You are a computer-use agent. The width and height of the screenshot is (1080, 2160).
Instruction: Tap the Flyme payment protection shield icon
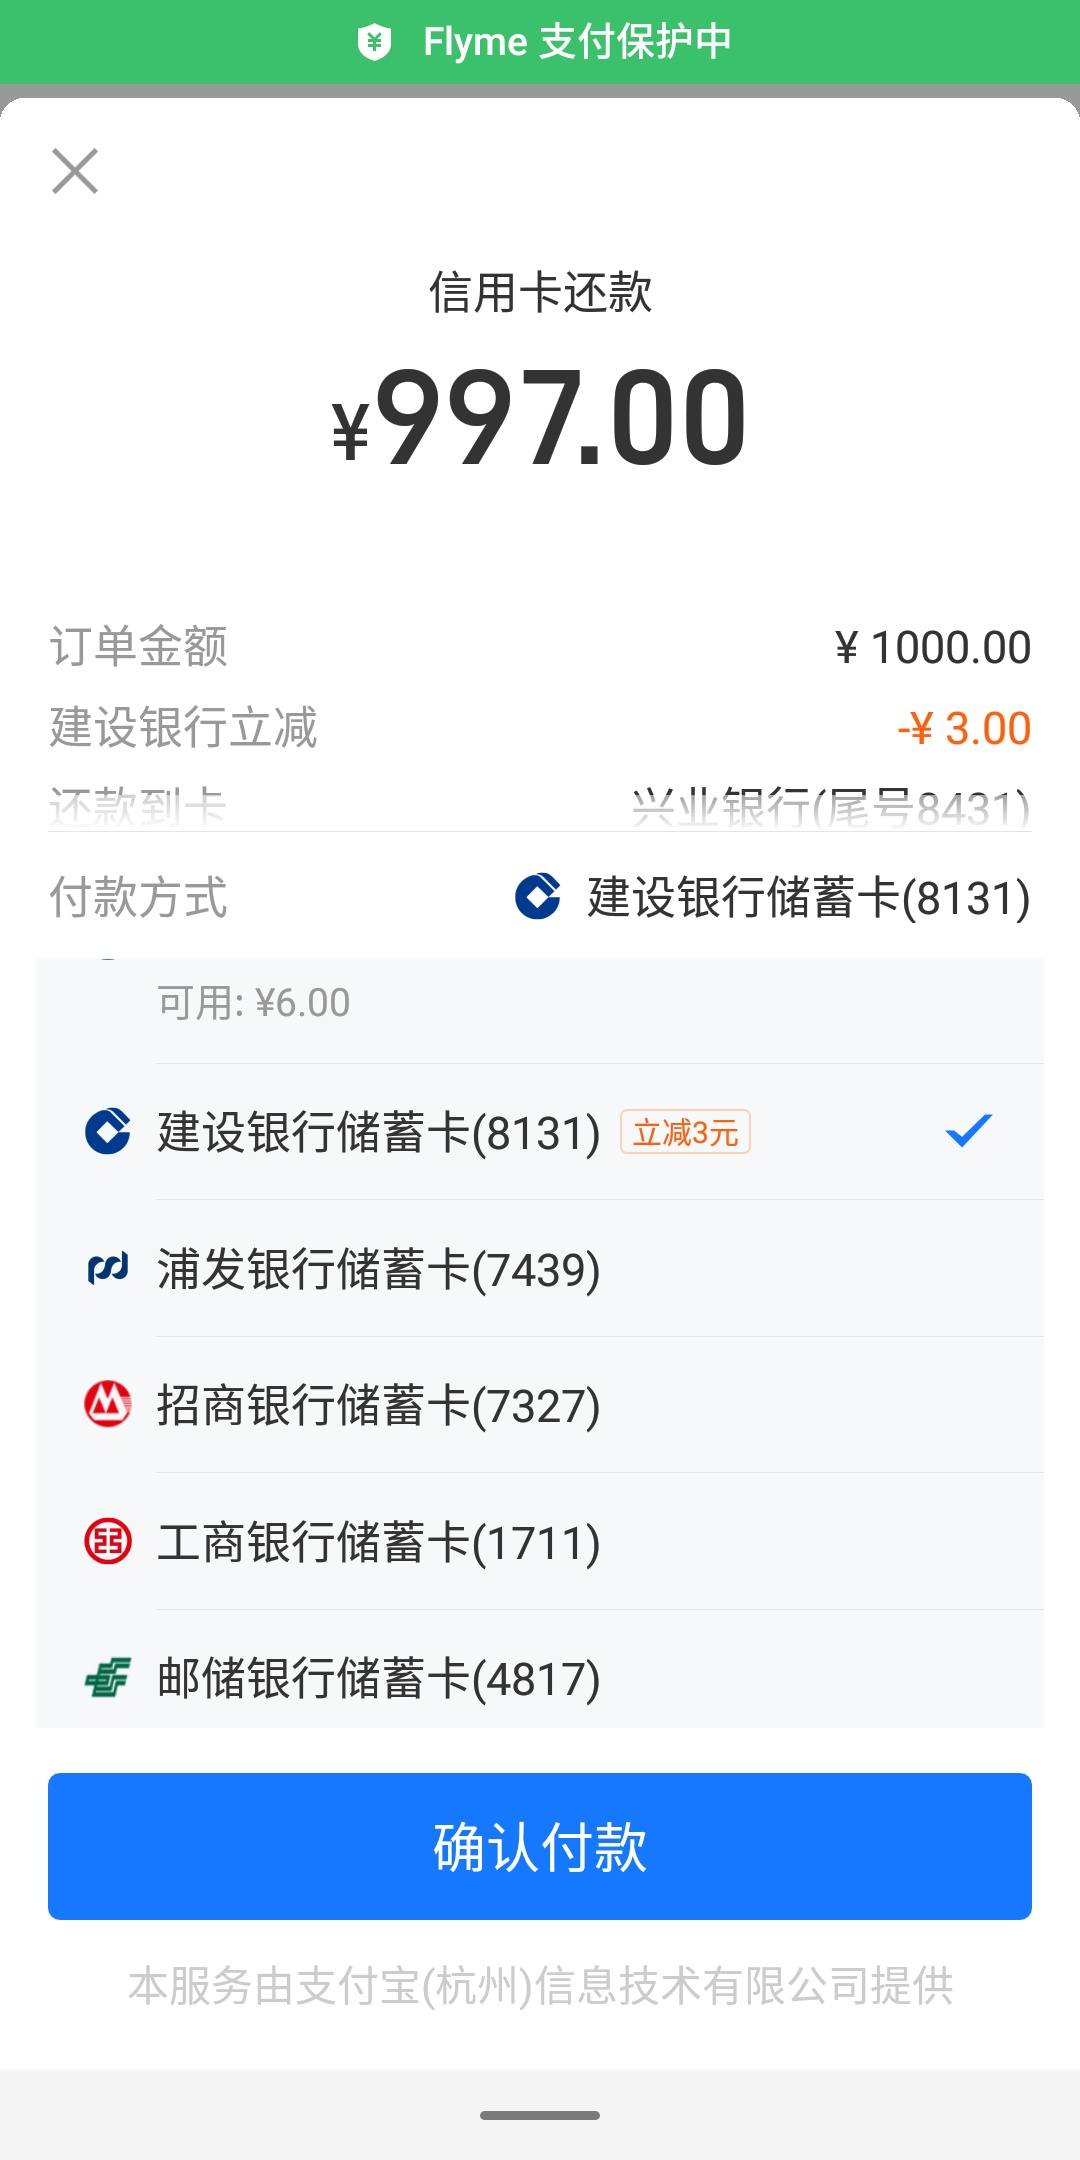[x=374, y=42]
